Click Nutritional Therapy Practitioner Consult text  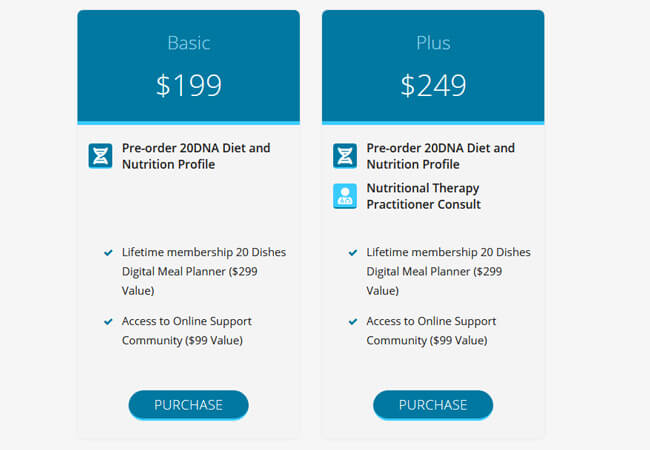(x=424, y=196)
